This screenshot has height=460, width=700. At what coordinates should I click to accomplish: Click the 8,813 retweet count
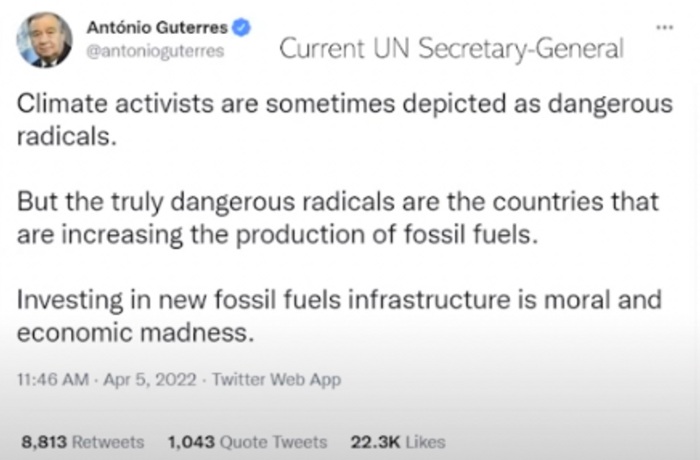pos(44,442)
